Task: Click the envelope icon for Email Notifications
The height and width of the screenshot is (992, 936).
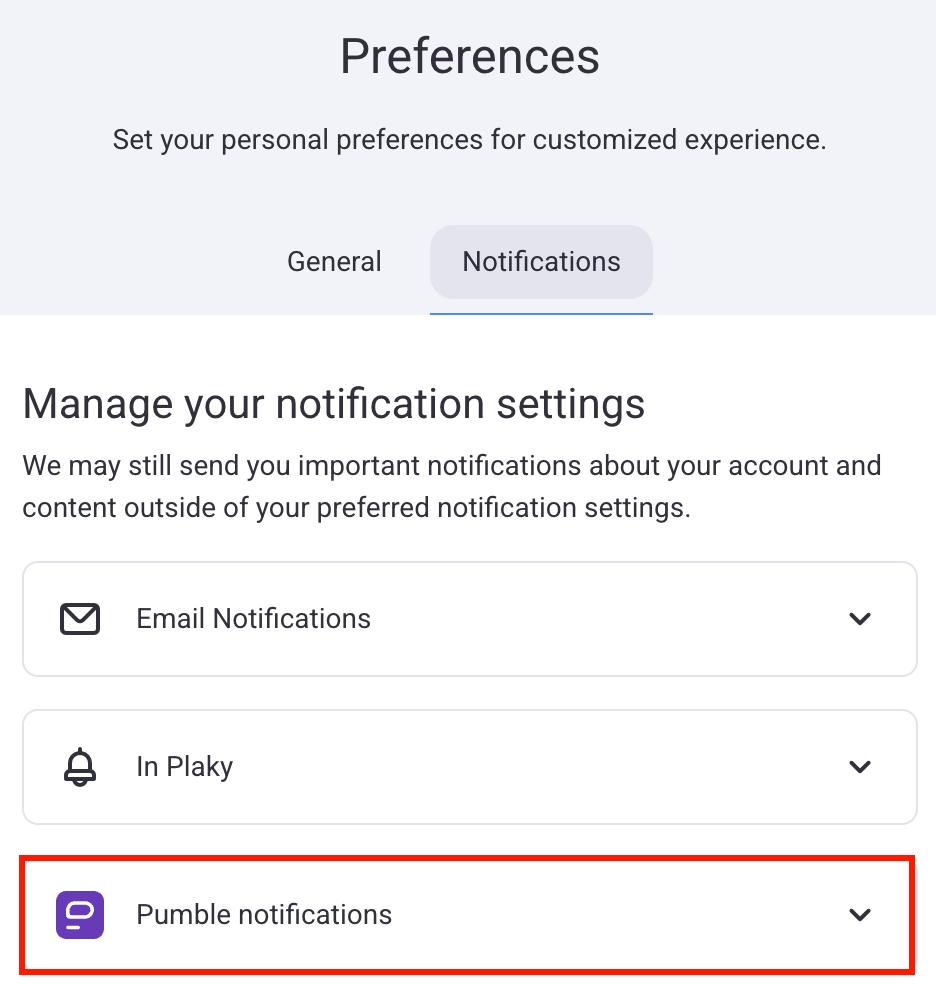Action: point(80,619)
